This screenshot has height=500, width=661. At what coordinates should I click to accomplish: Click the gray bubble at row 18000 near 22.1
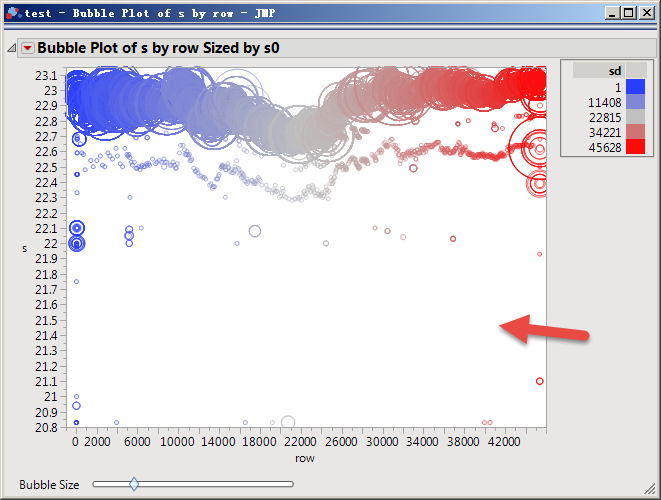click(x=255, y=231)
